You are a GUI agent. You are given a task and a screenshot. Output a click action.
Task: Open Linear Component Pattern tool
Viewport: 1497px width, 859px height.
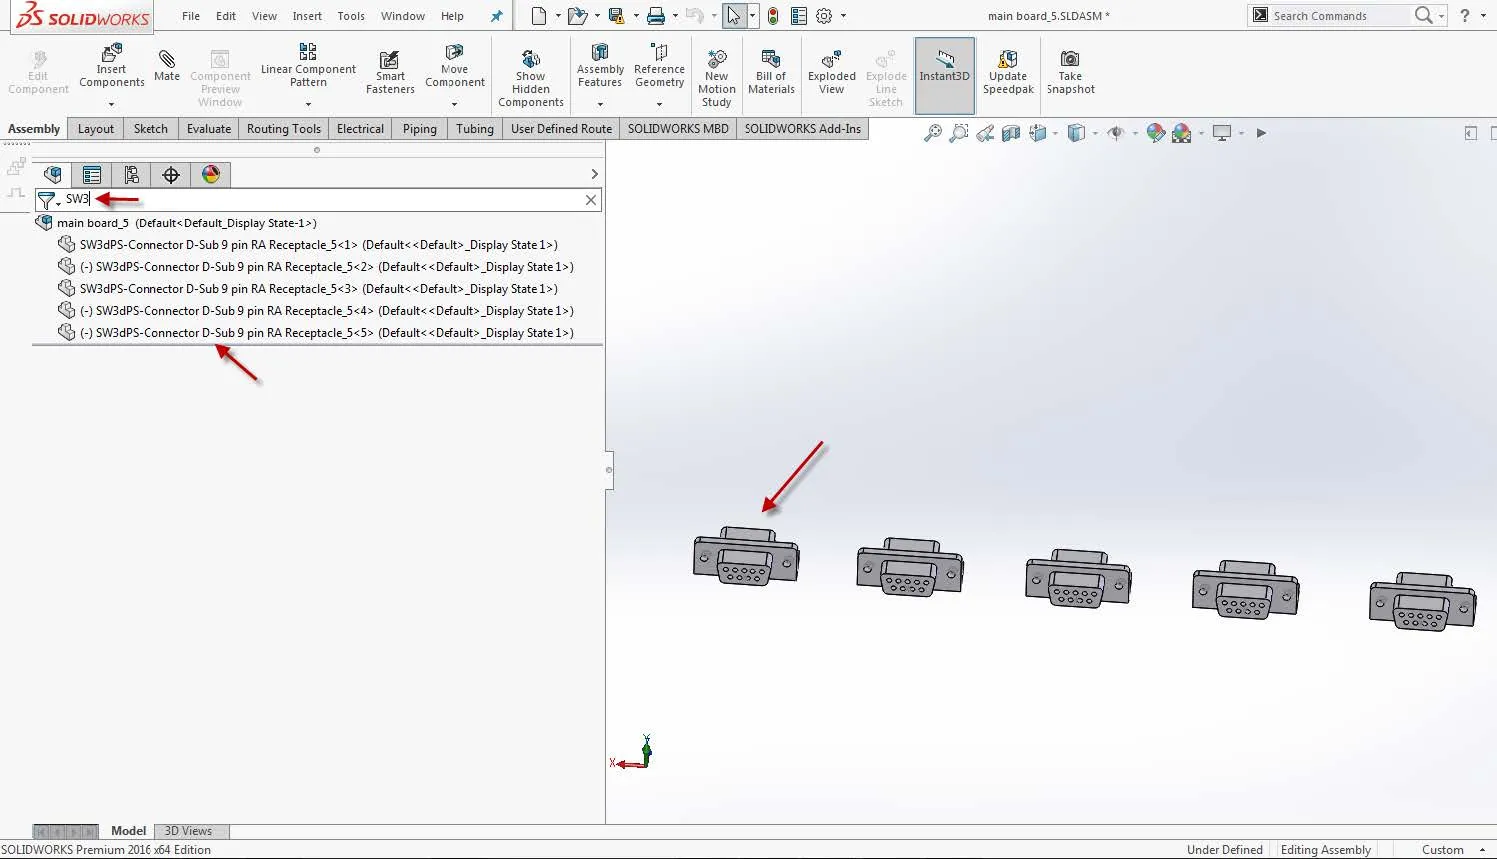coord(308,66)
